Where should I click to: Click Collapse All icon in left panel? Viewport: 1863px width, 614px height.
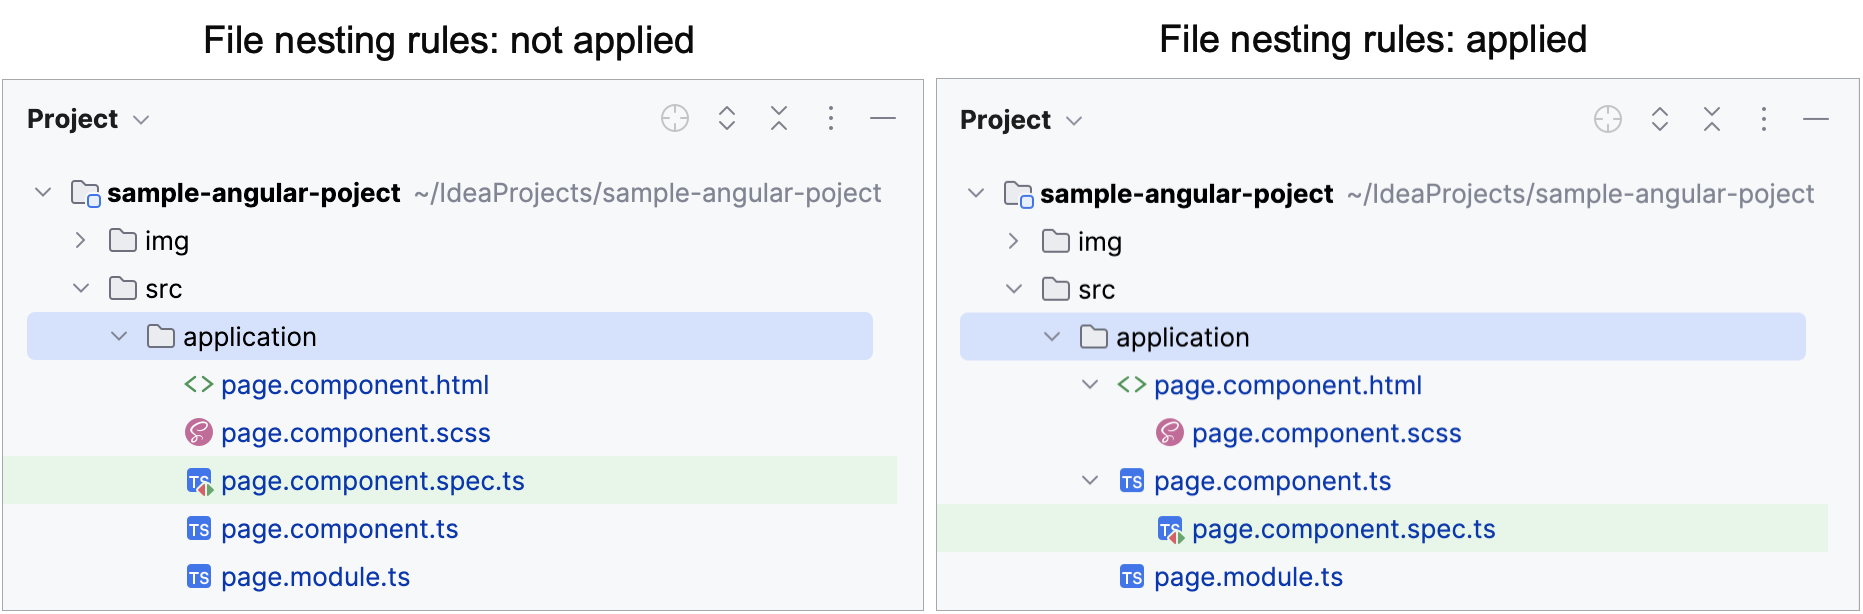coord(779,119)
